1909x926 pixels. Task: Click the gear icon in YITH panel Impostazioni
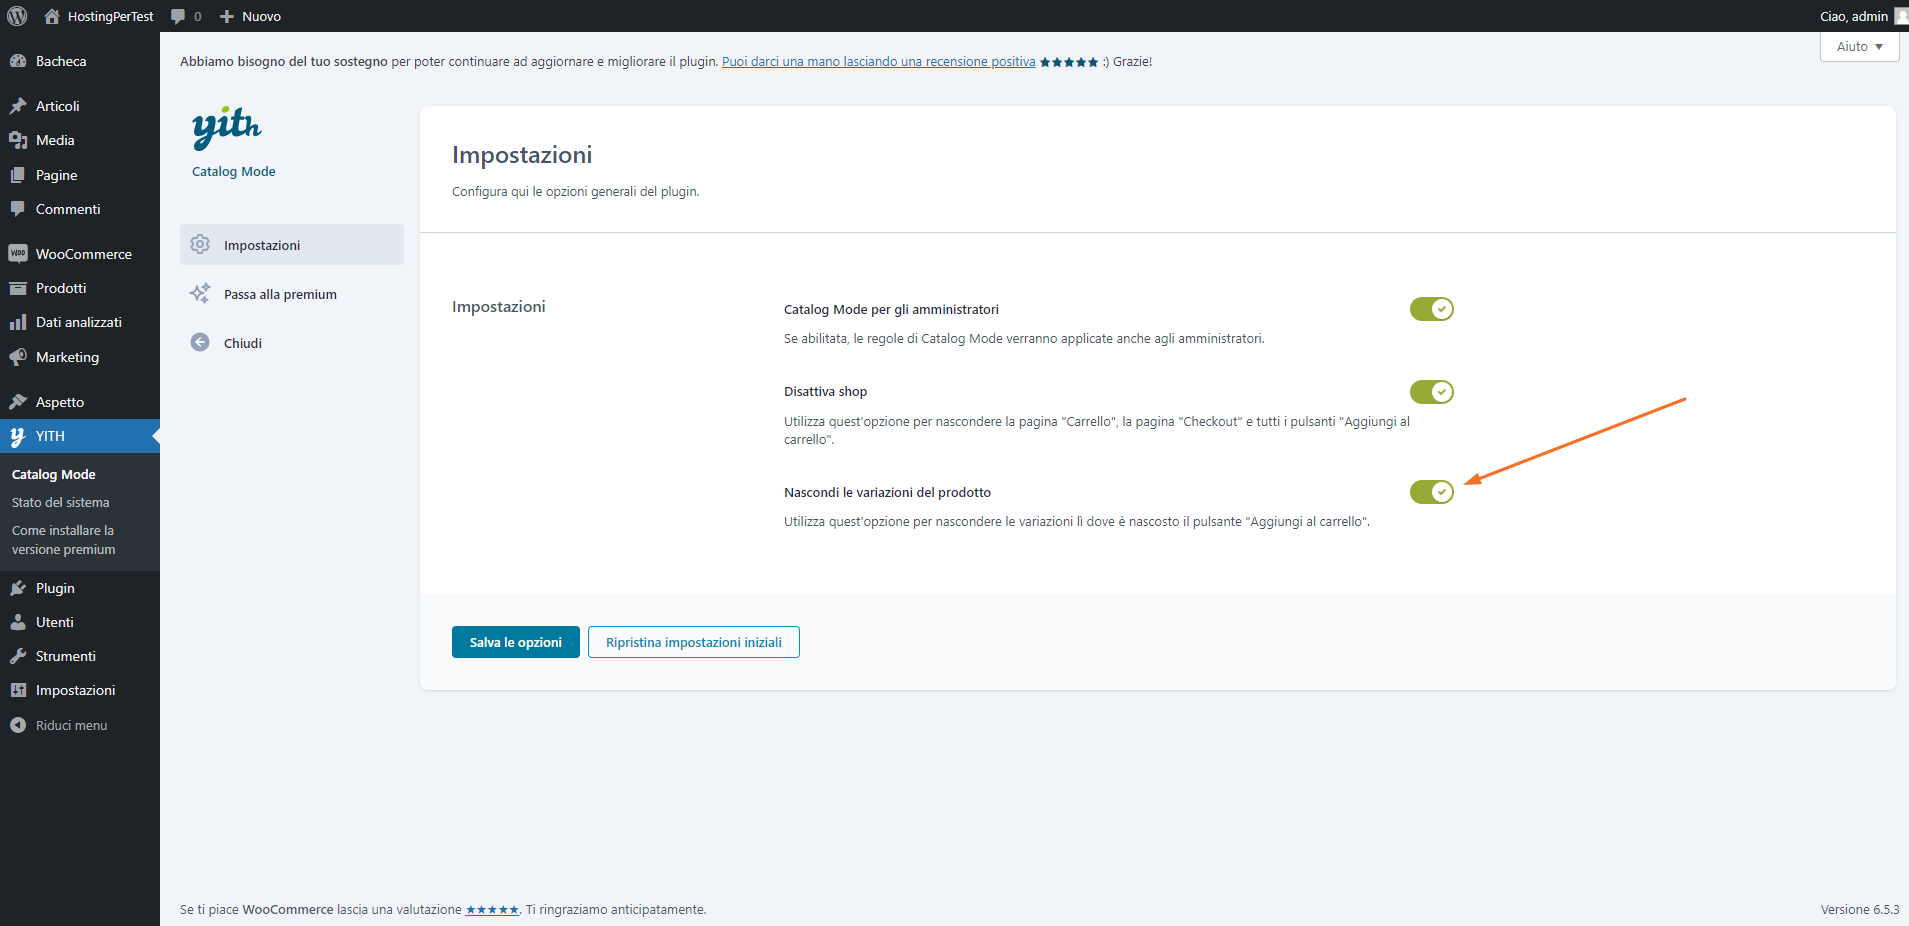pos(200,244)
